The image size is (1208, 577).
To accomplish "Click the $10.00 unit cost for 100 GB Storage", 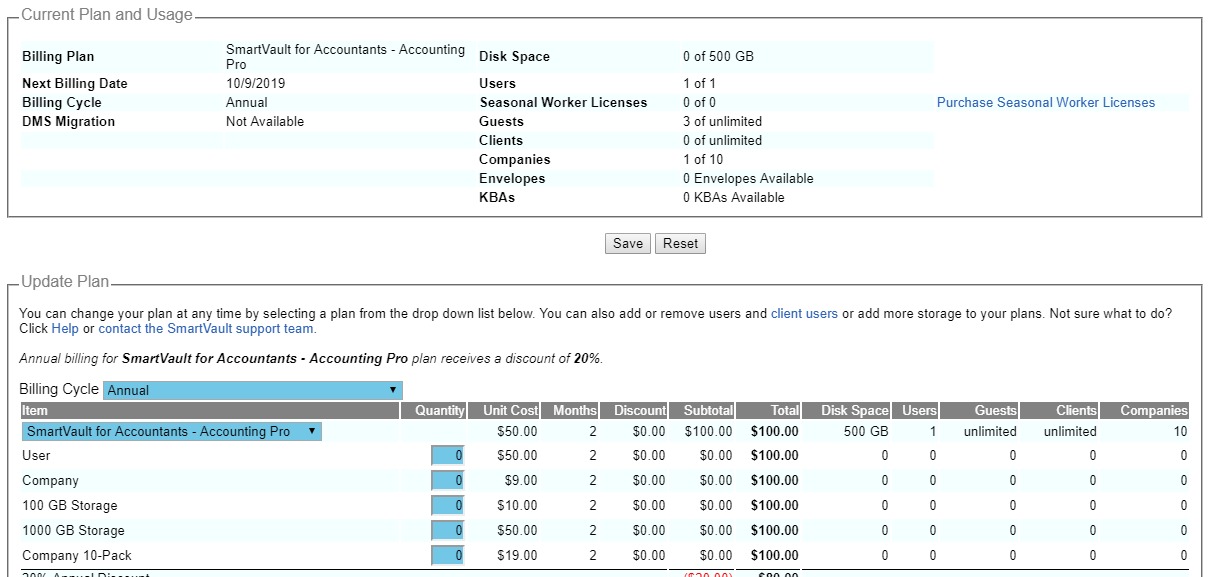I will [517, 506].
